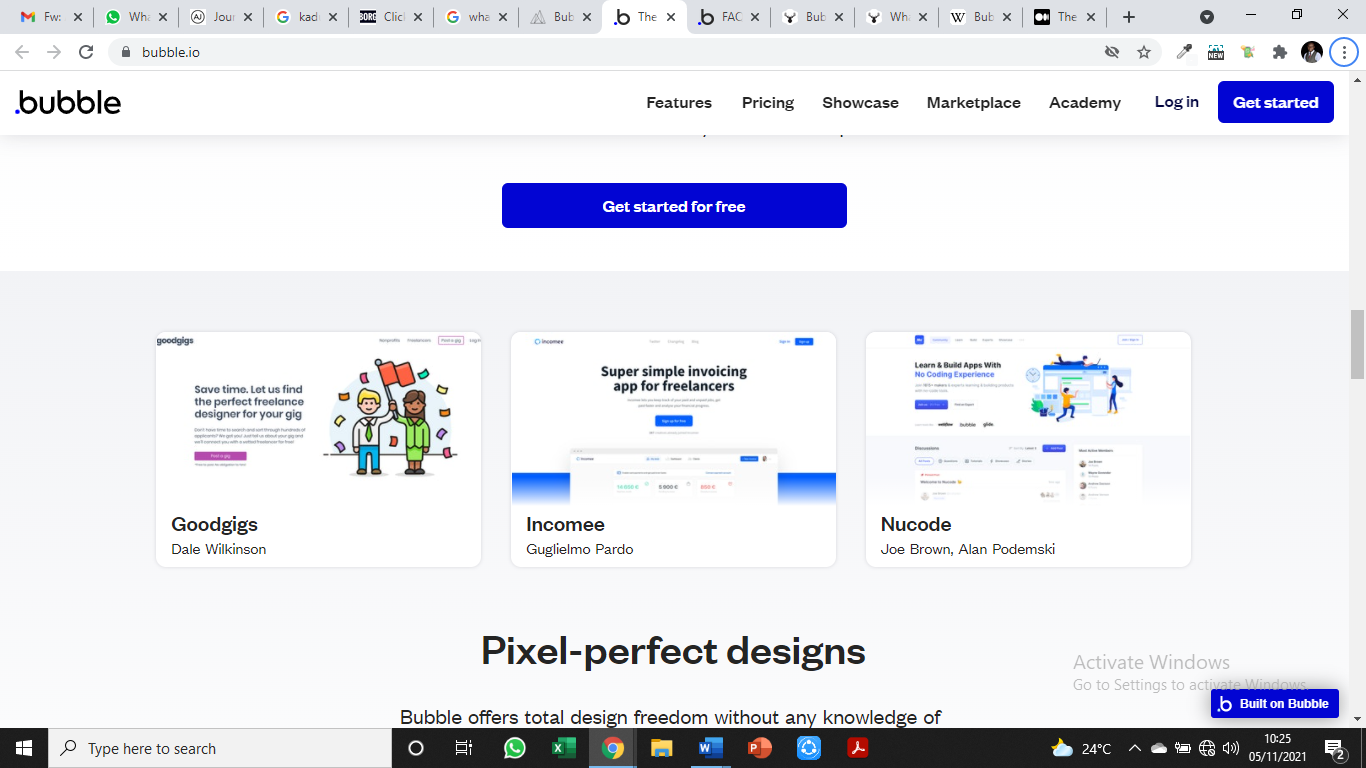Open the network globe icon in tray
Viewport: 1366px width, 768px height.
coord(1207,748)
